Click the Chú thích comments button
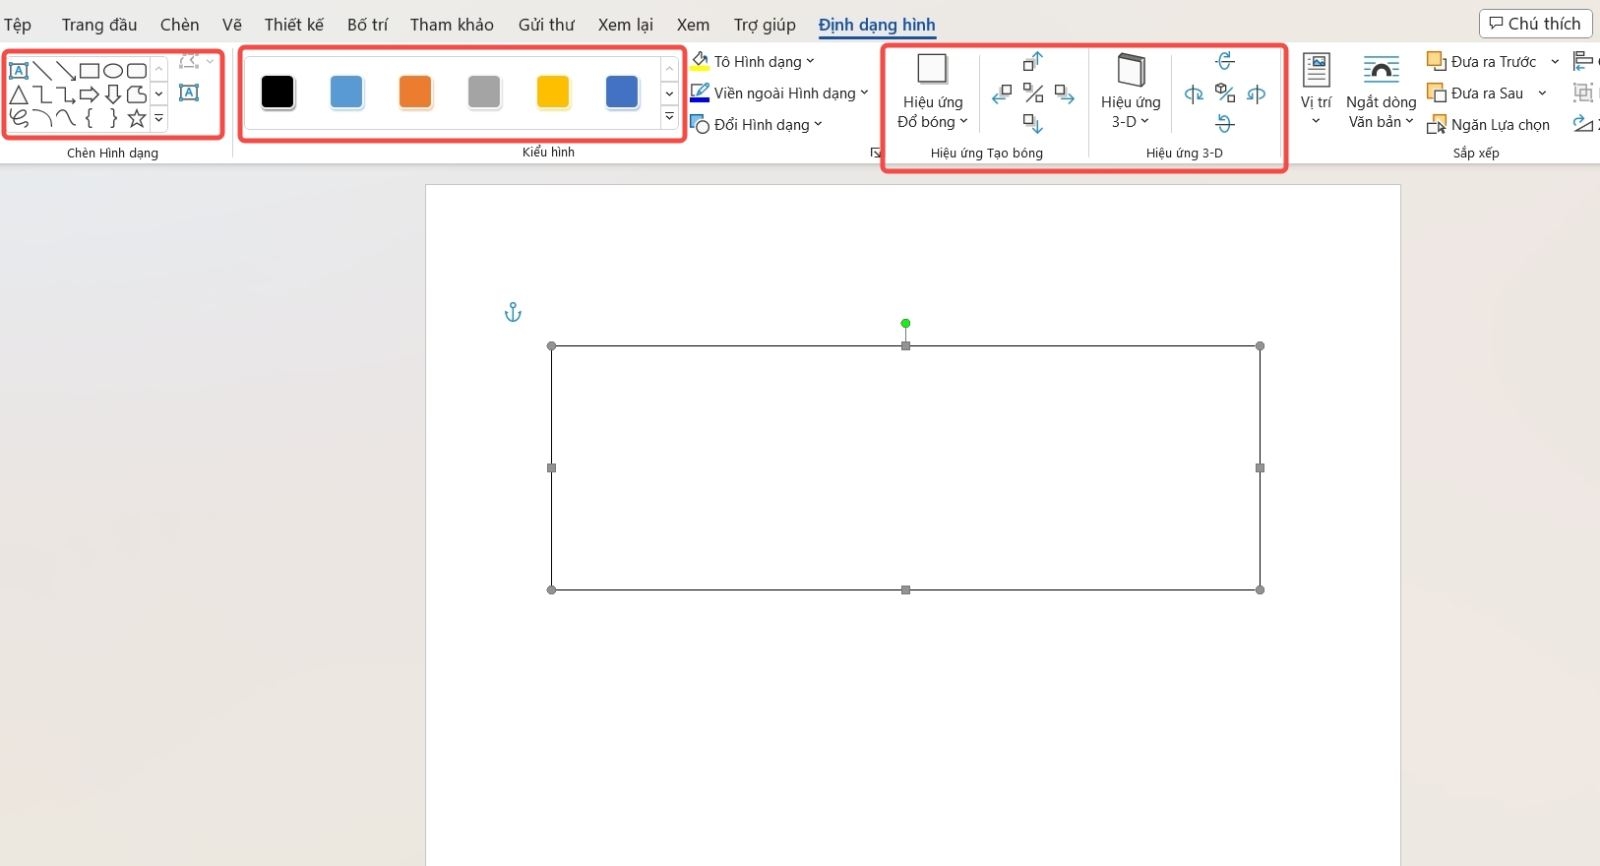Screen dimensions: 1600x866 [x=1535, y=24]
